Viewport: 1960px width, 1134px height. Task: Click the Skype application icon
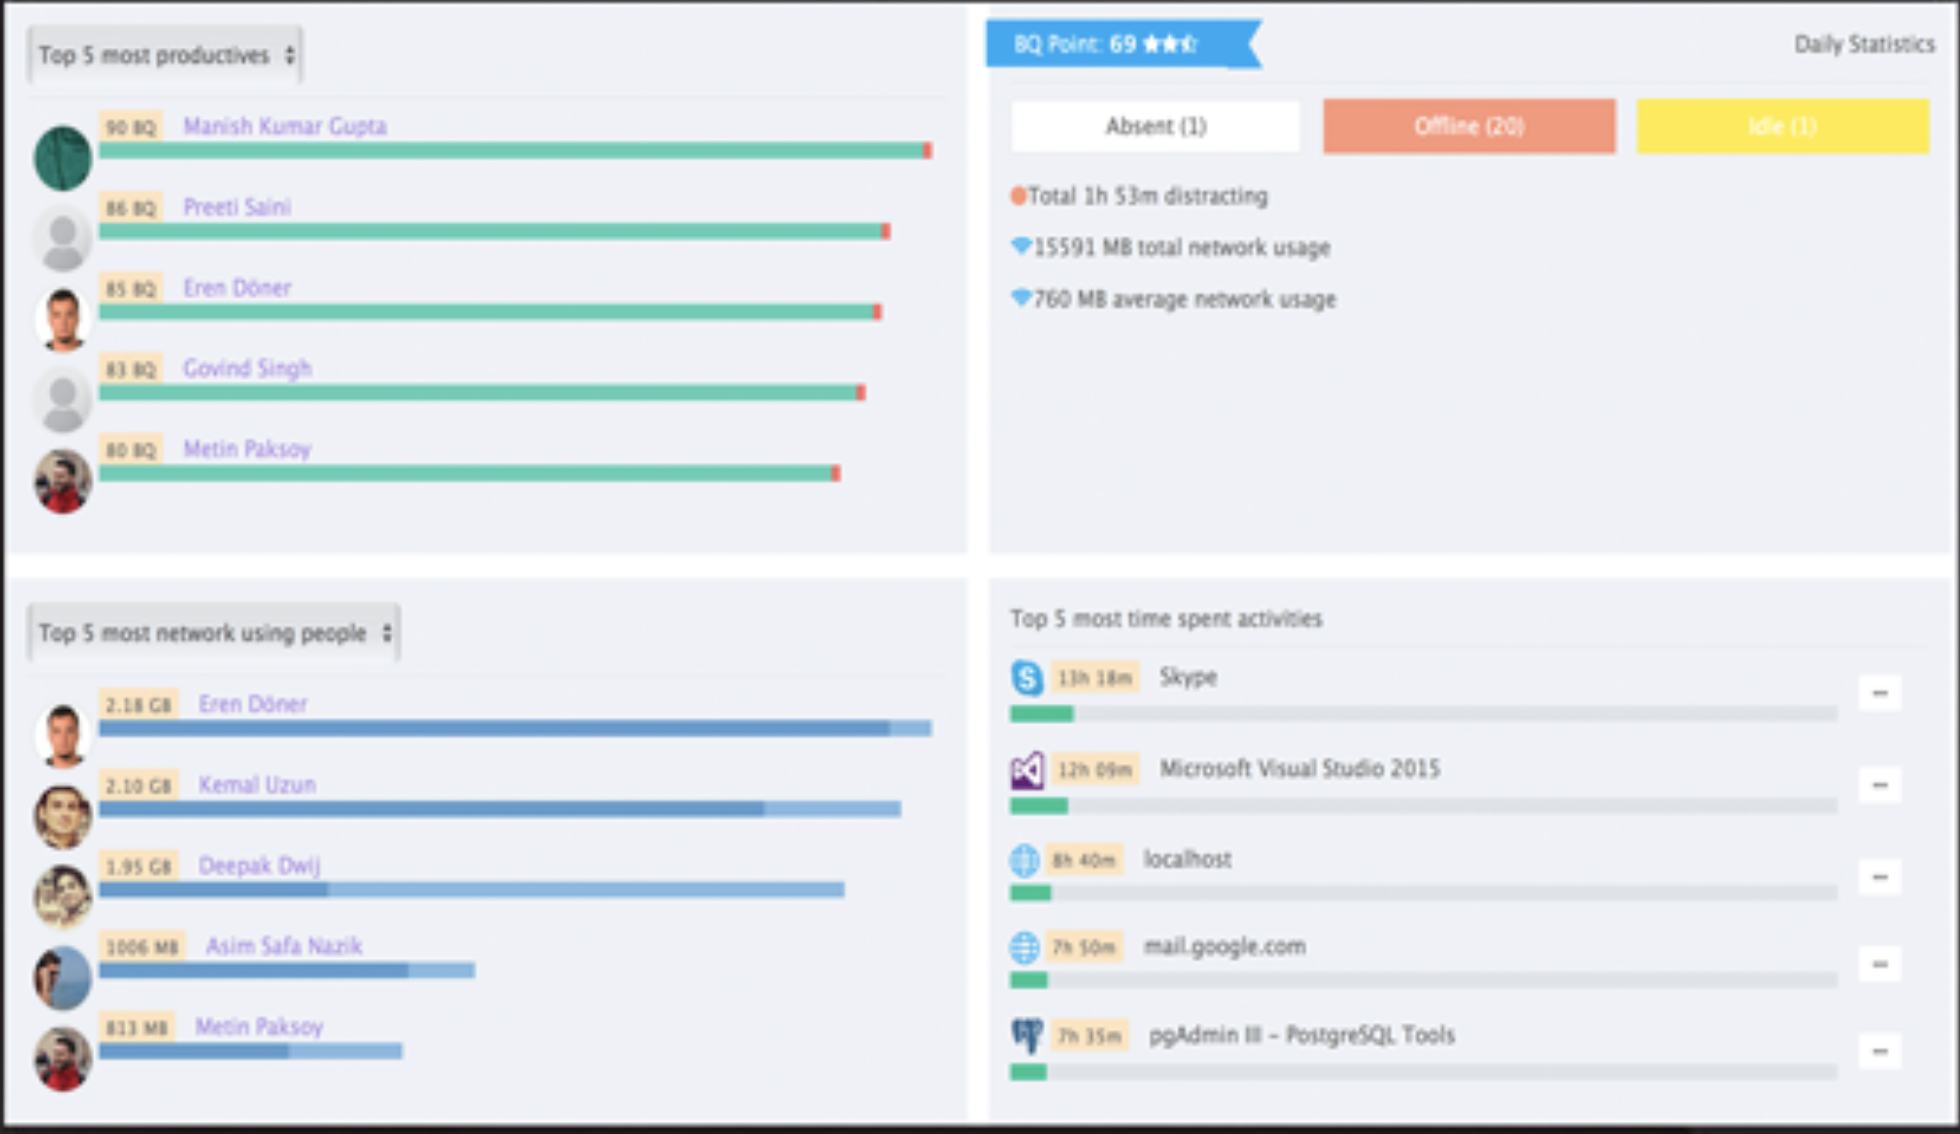click(x=1026, y=678)
